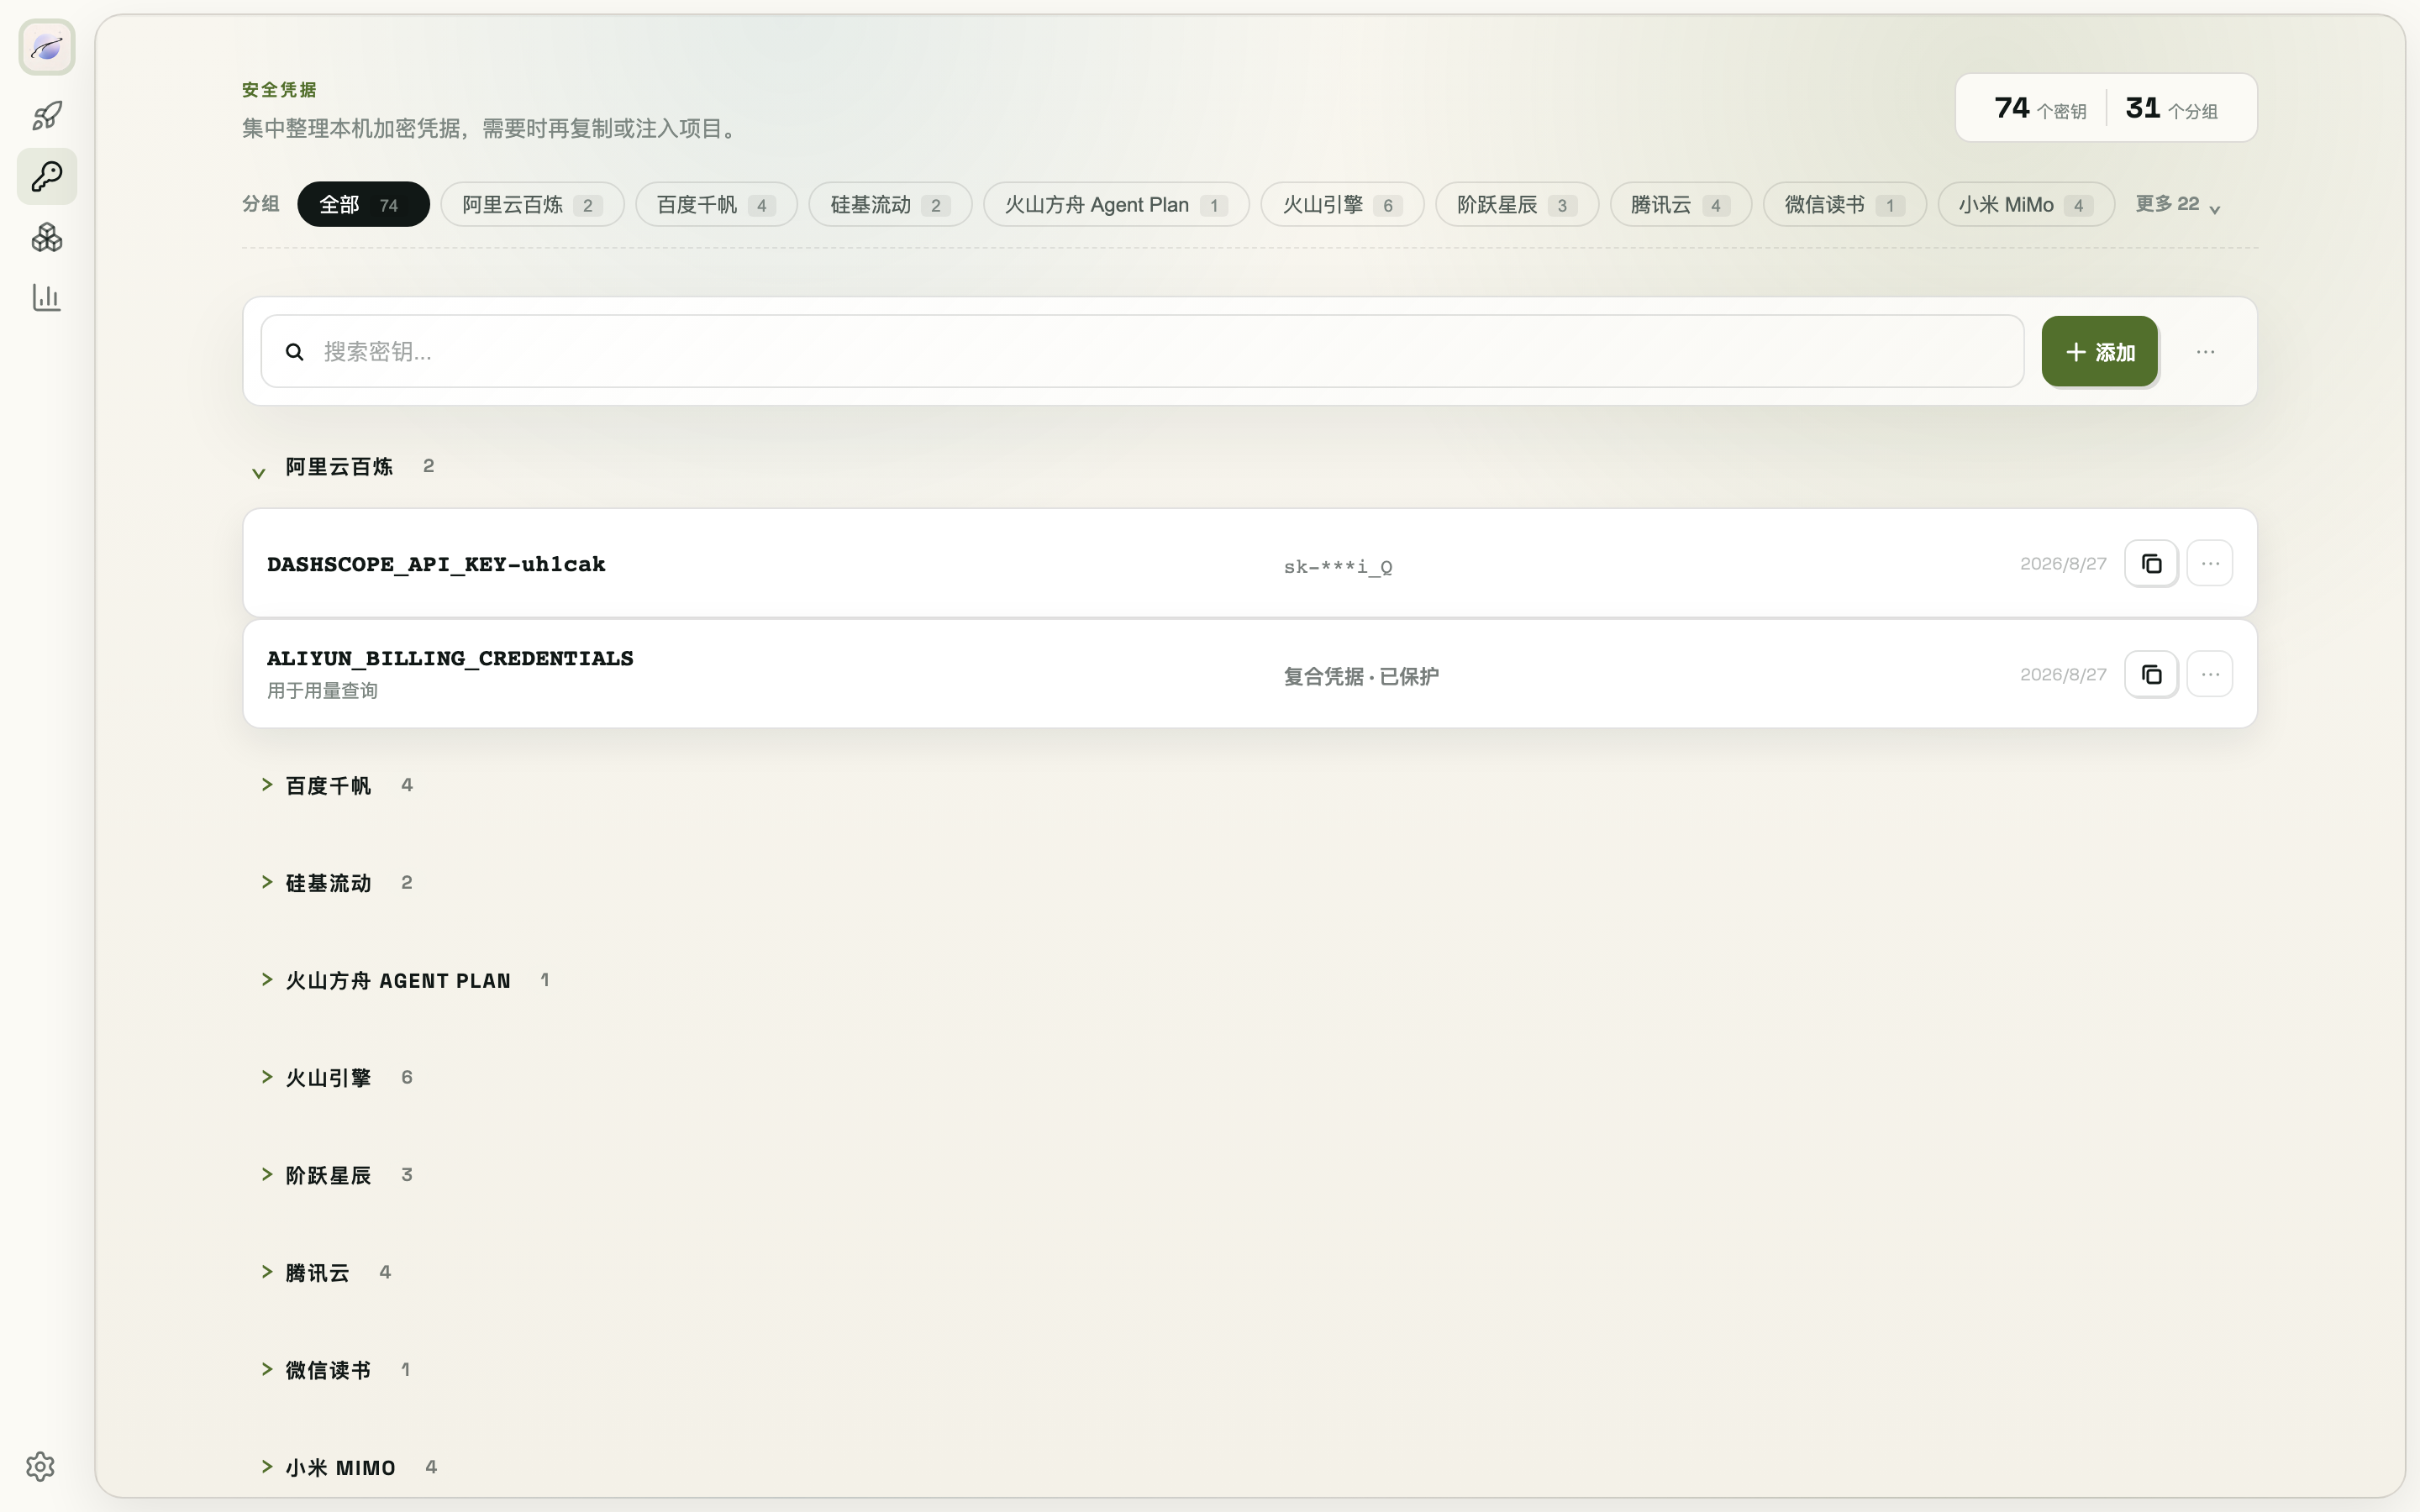Open more options for ALIYUN_BILLING_CREDENTIALS
This screenshot has width=2420, height=1512.
pyautogui.click(x=2210, y=675)
